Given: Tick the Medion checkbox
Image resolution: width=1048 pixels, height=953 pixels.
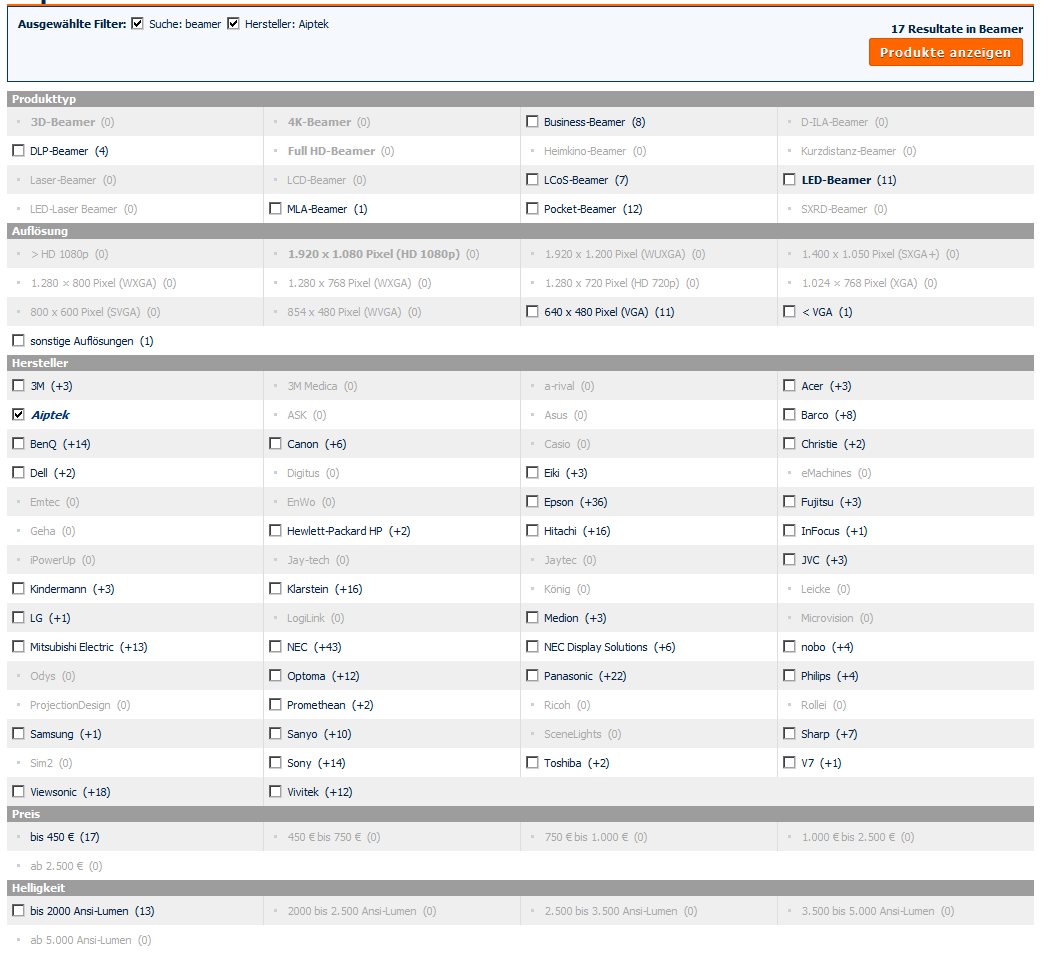Looking at the screenshot, I should coord(532,618).
